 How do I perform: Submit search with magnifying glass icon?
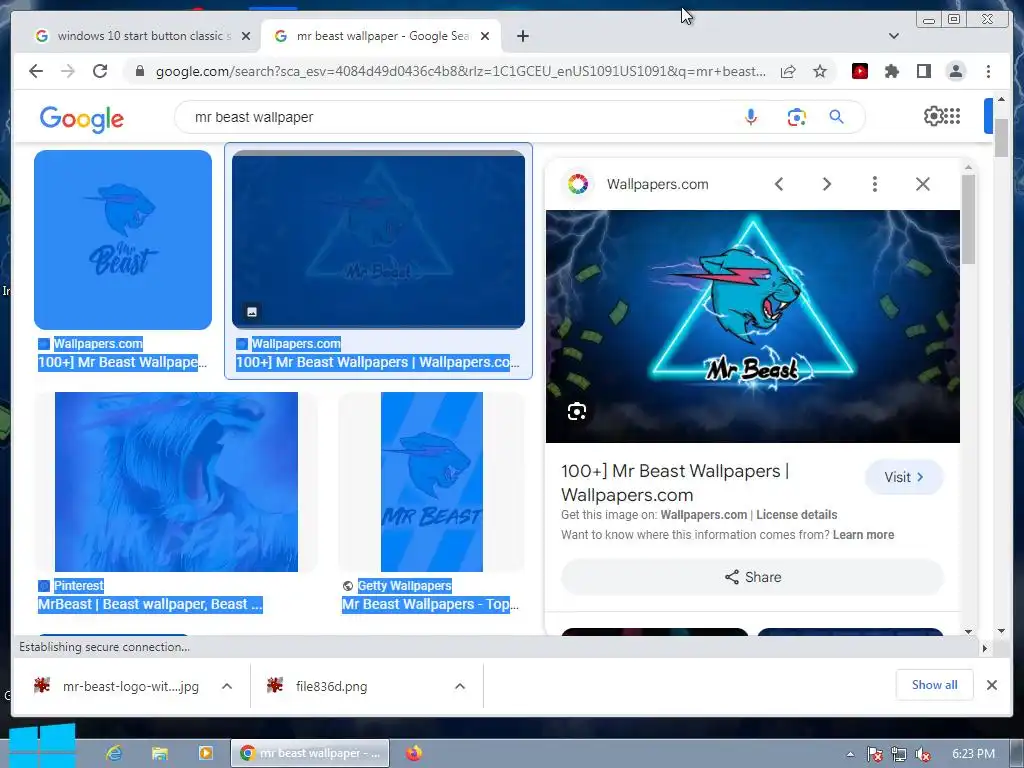coord(837,117)
